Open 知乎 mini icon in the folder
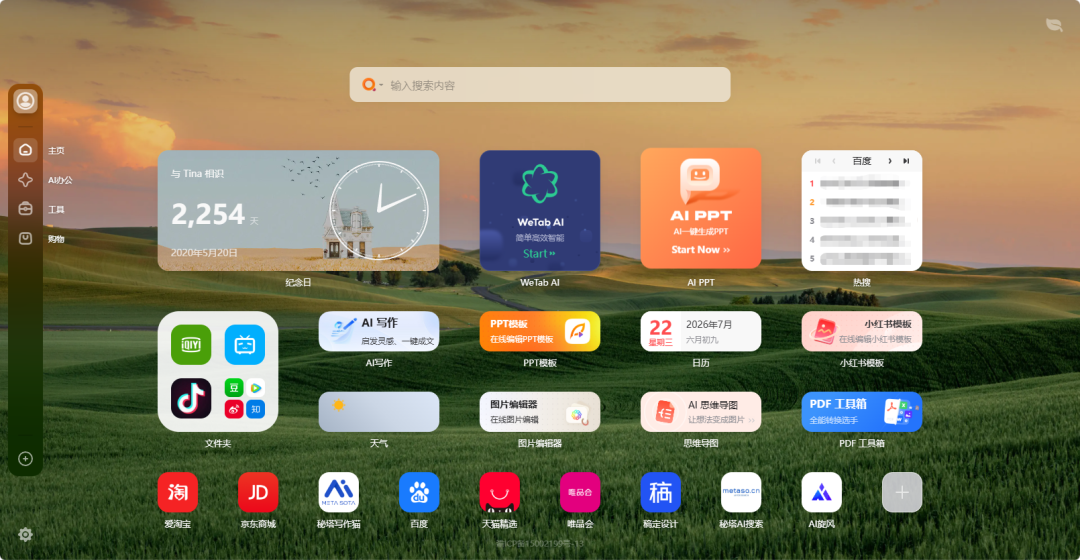 pos(256,409)
